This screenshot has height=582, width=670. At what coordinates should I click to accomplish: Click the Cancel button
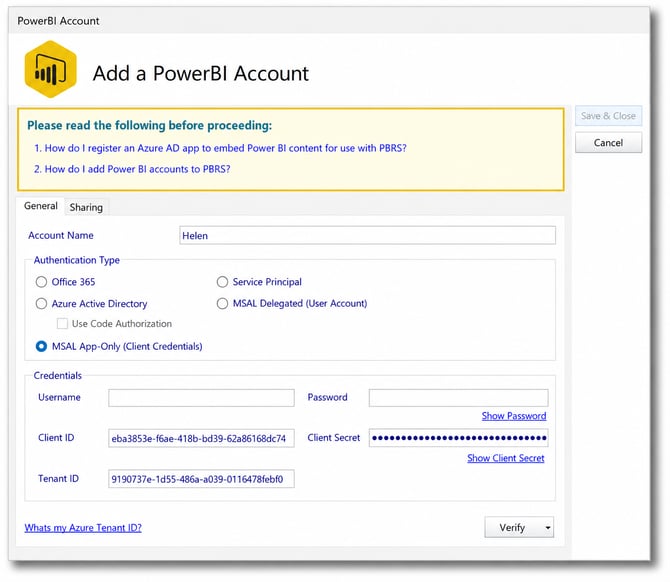(x=608, y=143)
